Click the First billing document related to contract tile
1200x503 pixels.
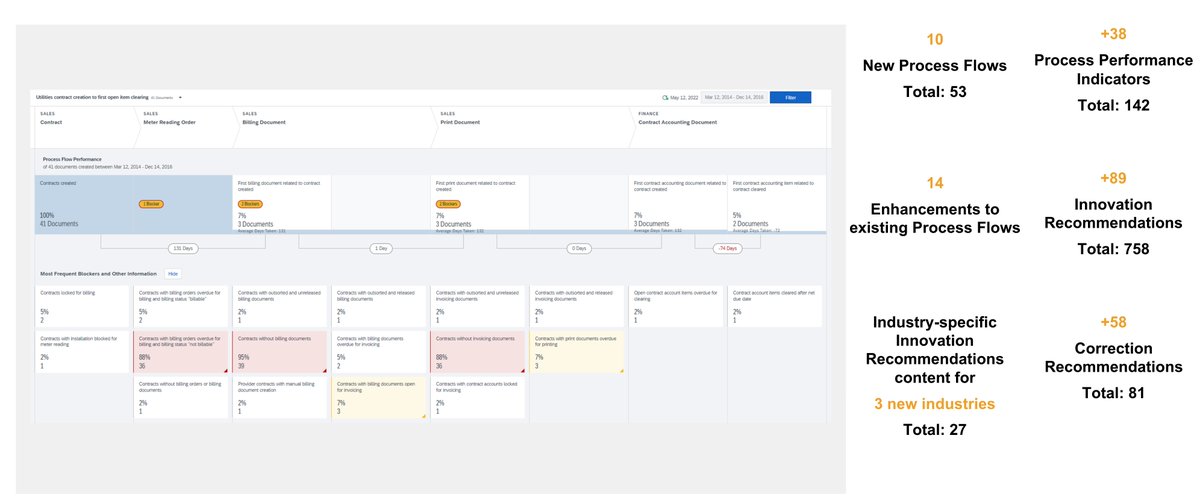[282, 204]
